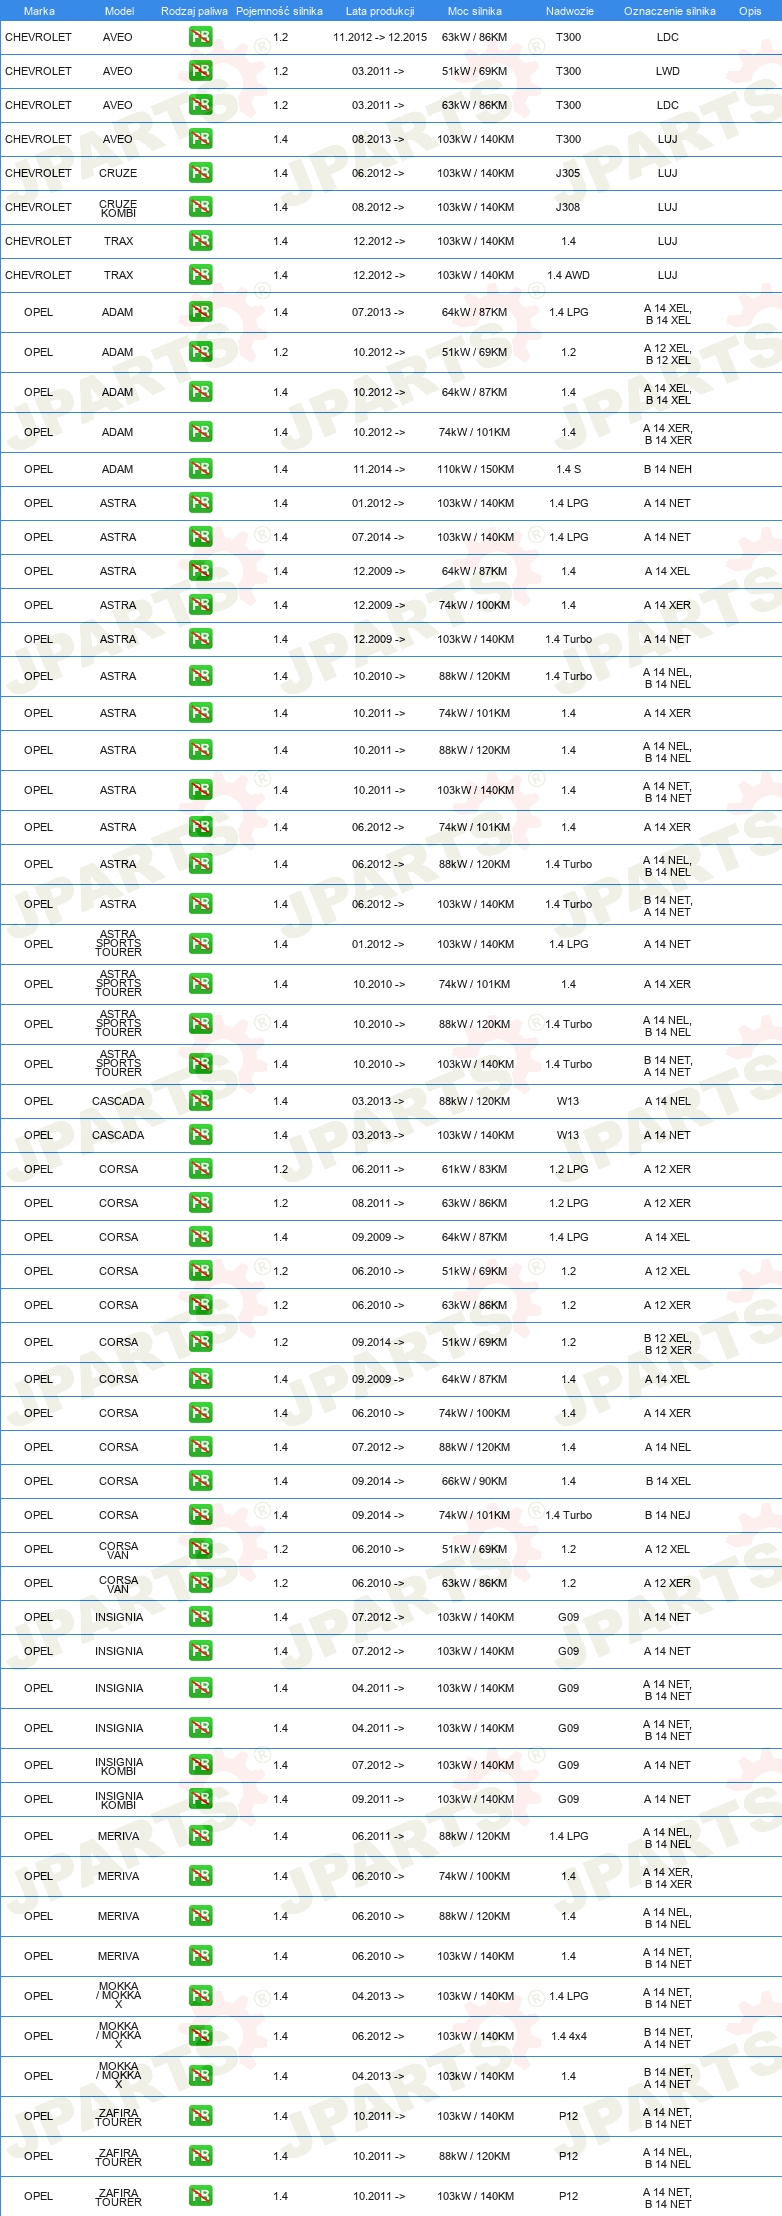The height and width of the screenshot is (2216, 782).
Task: Click the model name 'CRUZE KOMBI'
Action: click(118, 208)
